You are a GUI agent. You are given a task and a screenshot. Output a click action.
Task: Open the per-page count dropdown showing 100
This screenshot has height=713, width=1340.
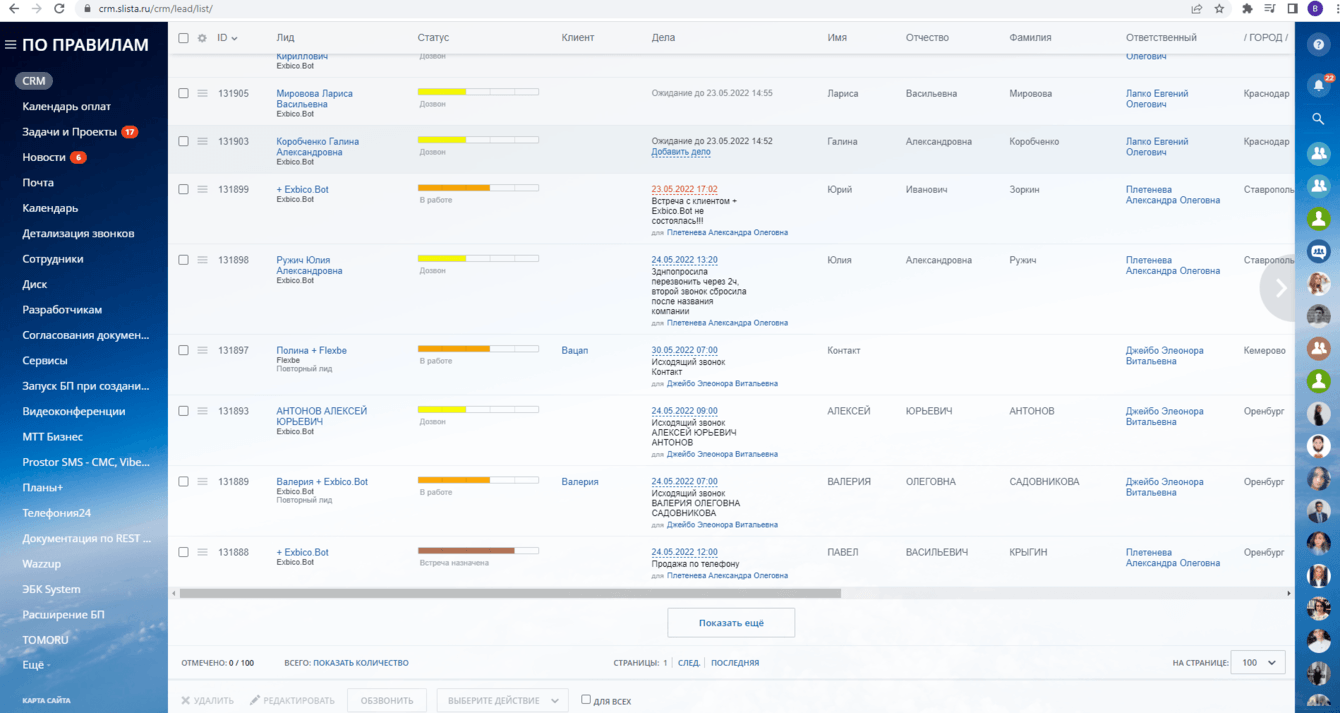(x=1257, y=662)
